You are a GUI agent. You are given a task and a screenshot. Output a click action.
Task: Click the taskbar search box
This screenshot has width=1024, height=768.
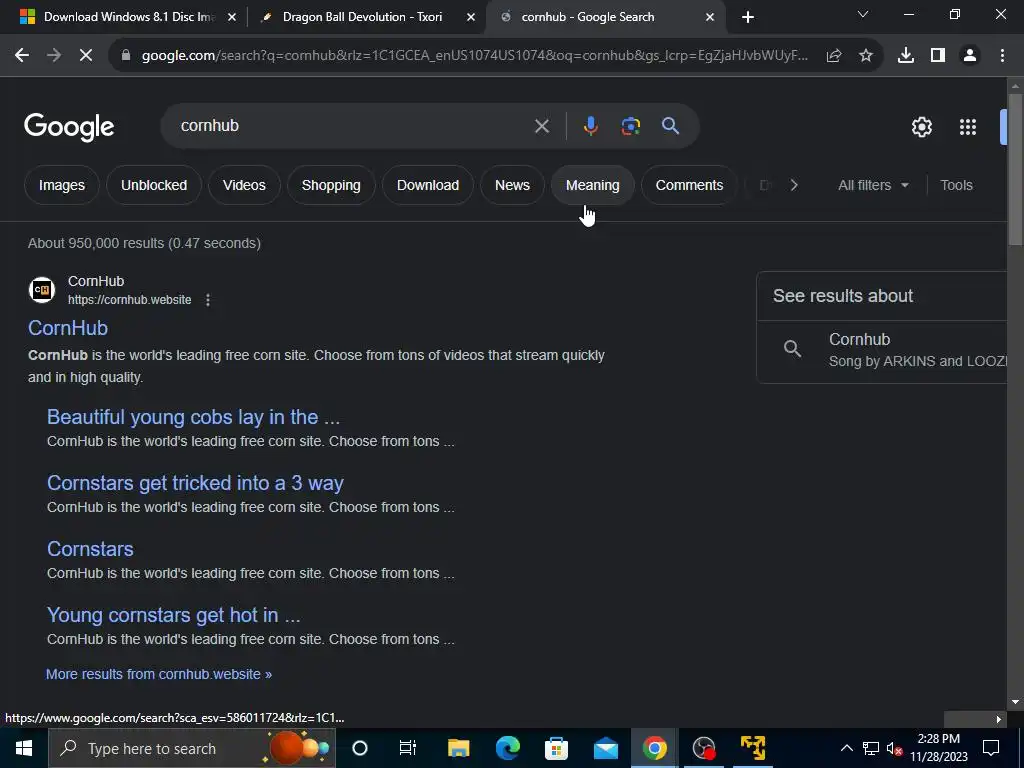[x=191, y=748]
